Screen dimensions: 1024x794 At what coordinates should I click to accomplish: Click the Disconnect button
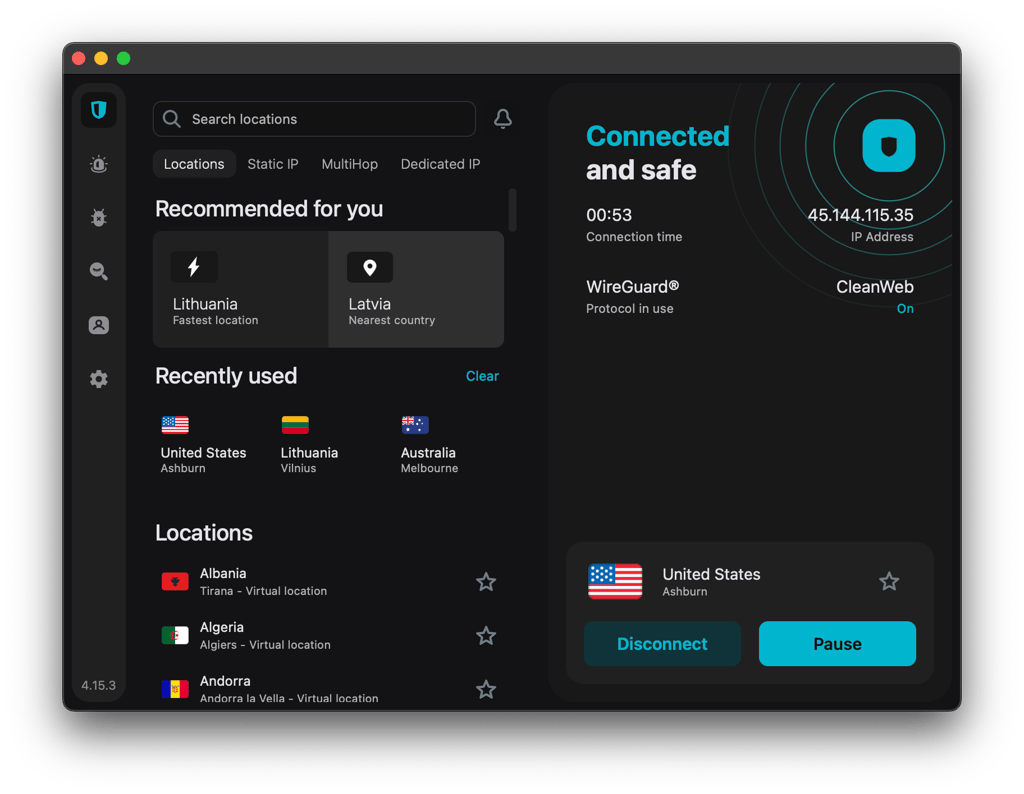662,644
